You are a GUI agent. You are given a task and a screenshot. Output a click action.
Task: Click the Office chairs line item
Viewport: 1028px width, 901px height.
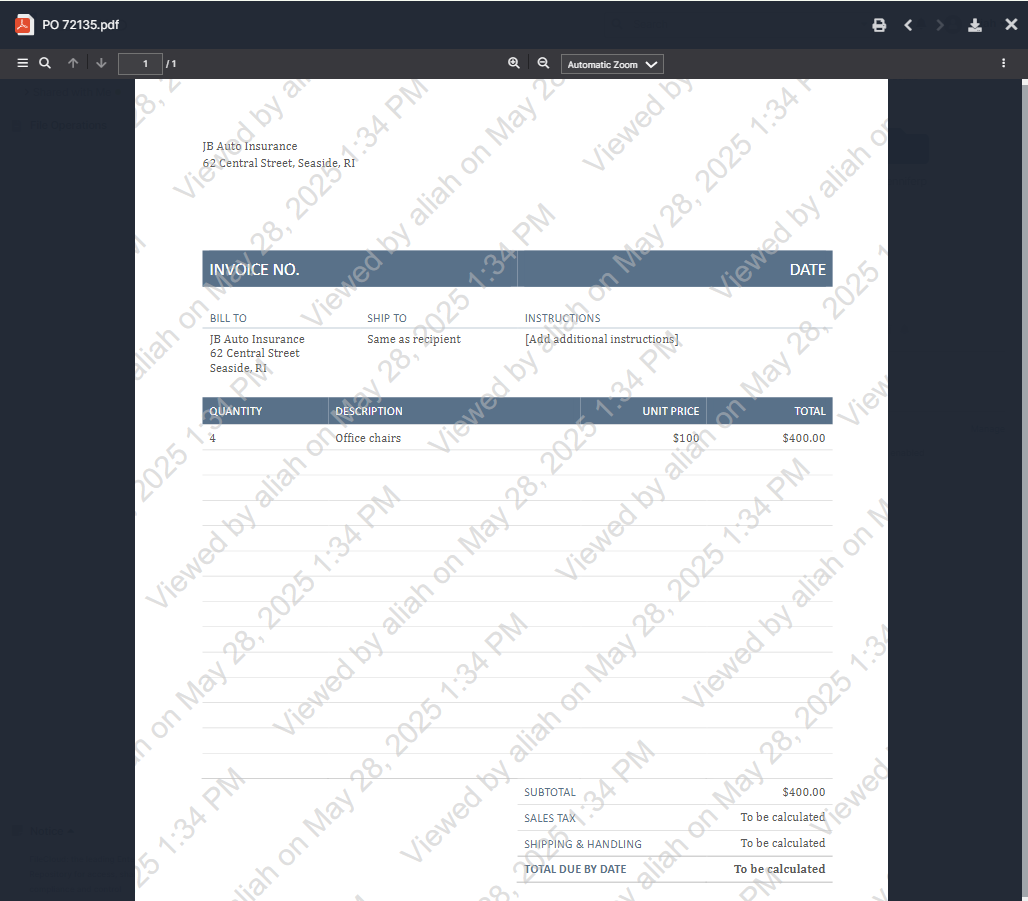tap(368, 438)
